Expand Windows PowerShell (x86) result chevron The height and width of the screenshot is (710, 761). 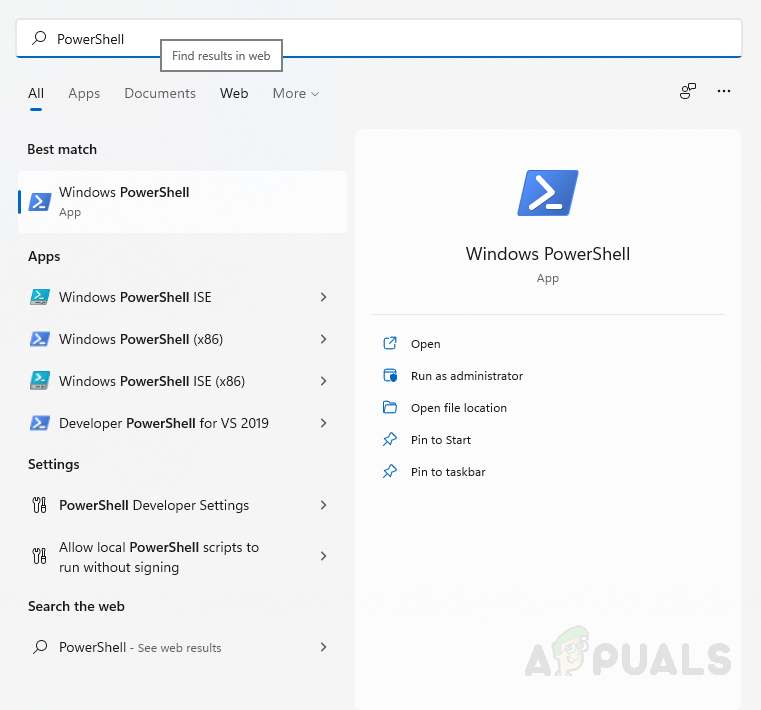[324, 339]
